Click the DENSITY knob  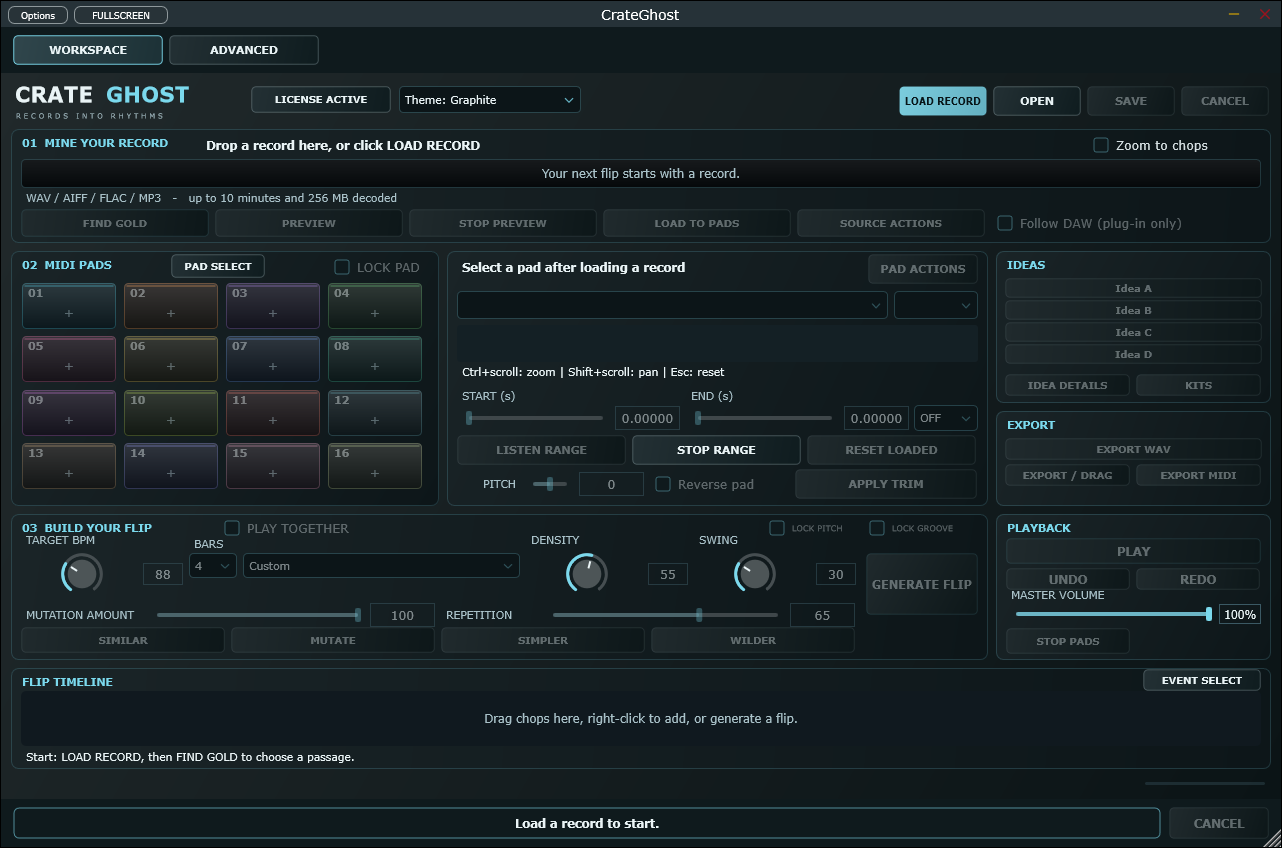coord(586,573)
